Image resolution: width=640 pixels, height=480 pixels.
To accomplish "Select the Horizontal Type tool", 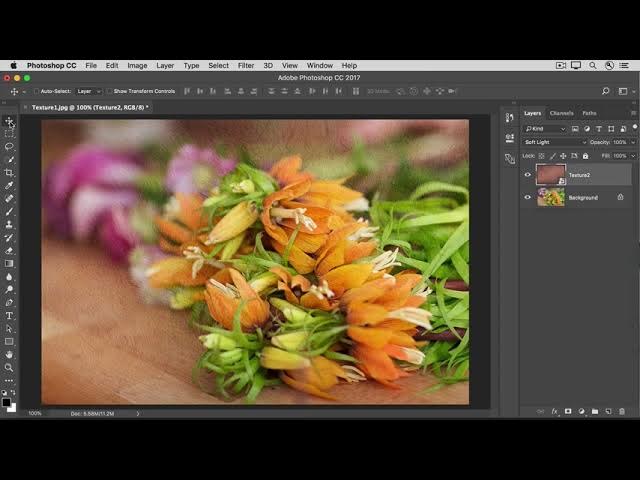I will coord(10,315).
